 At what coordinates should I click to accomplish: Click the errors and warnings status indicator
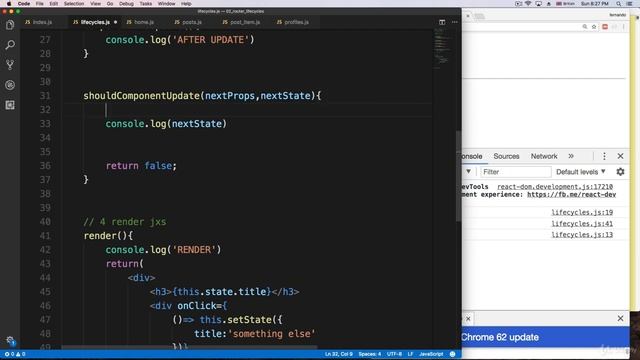(15, 354)
